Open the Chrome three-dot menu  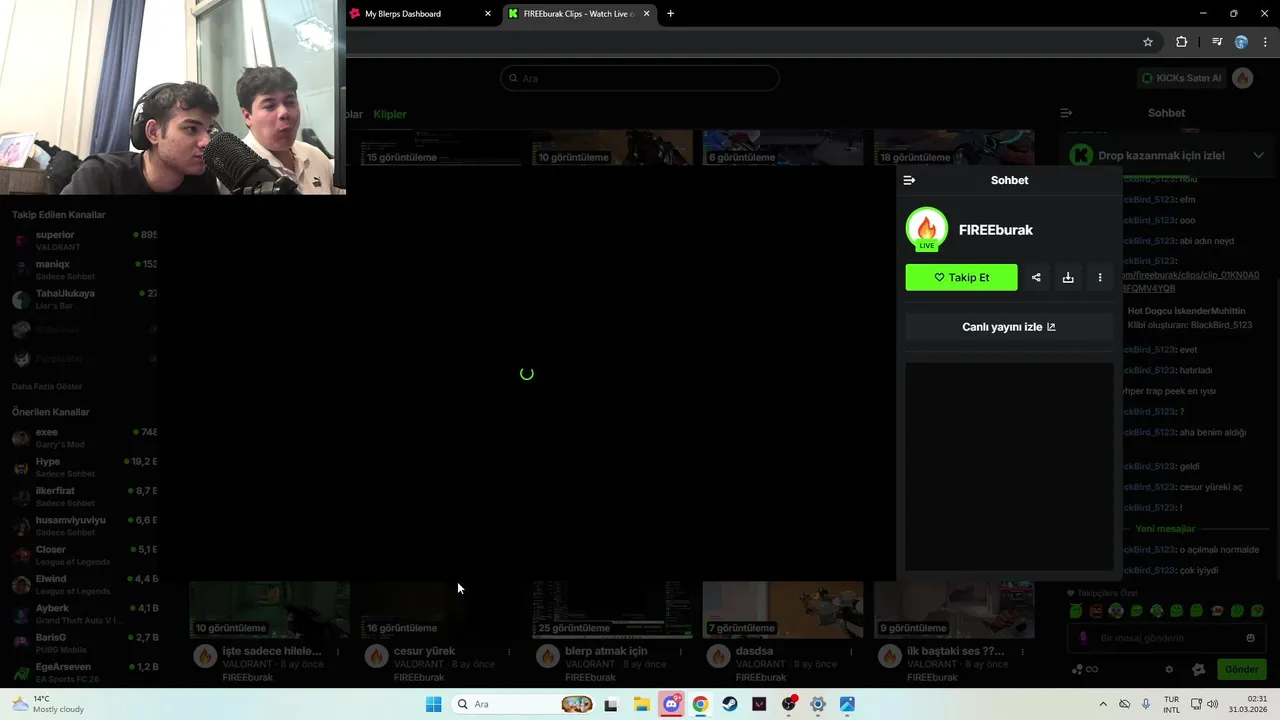(1266, 42)
